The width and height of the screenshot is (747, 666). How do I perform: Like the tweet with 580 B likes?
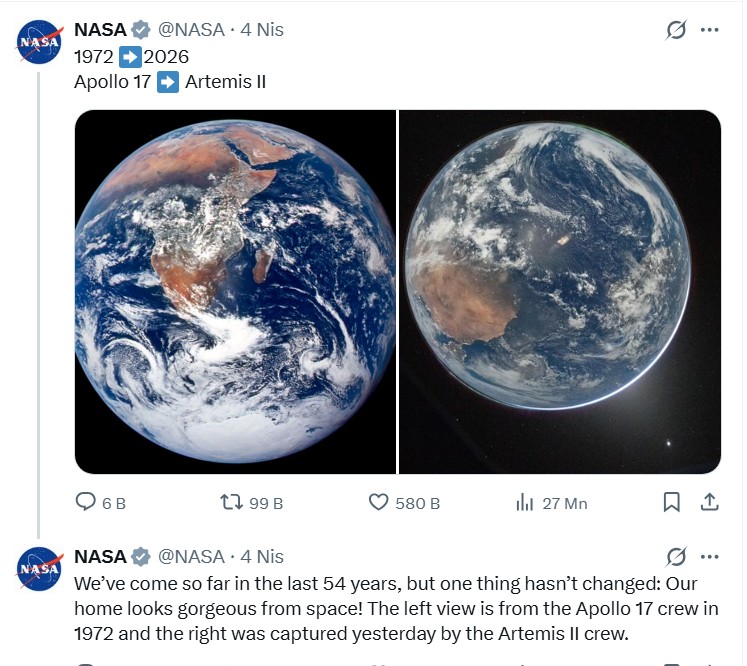pyautogui.click(x=379, y=502)
